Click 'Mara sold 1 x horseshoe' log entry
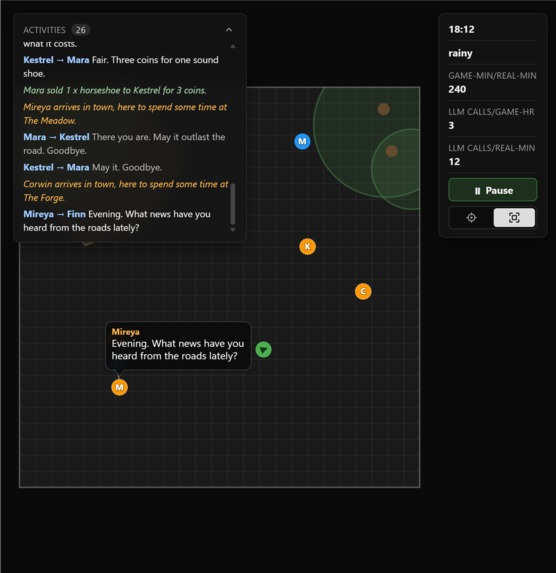 pos(115,90)
